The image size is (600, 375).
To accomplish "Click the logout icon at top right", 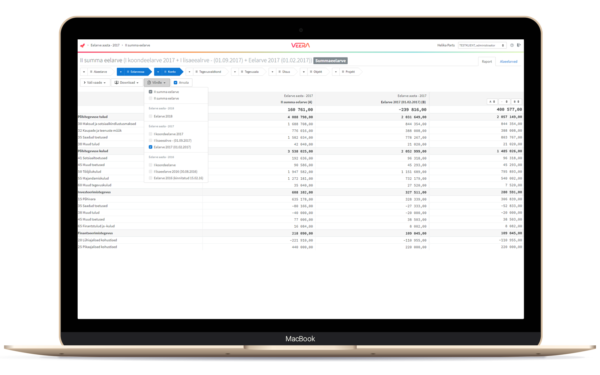I will click(519, 45).
